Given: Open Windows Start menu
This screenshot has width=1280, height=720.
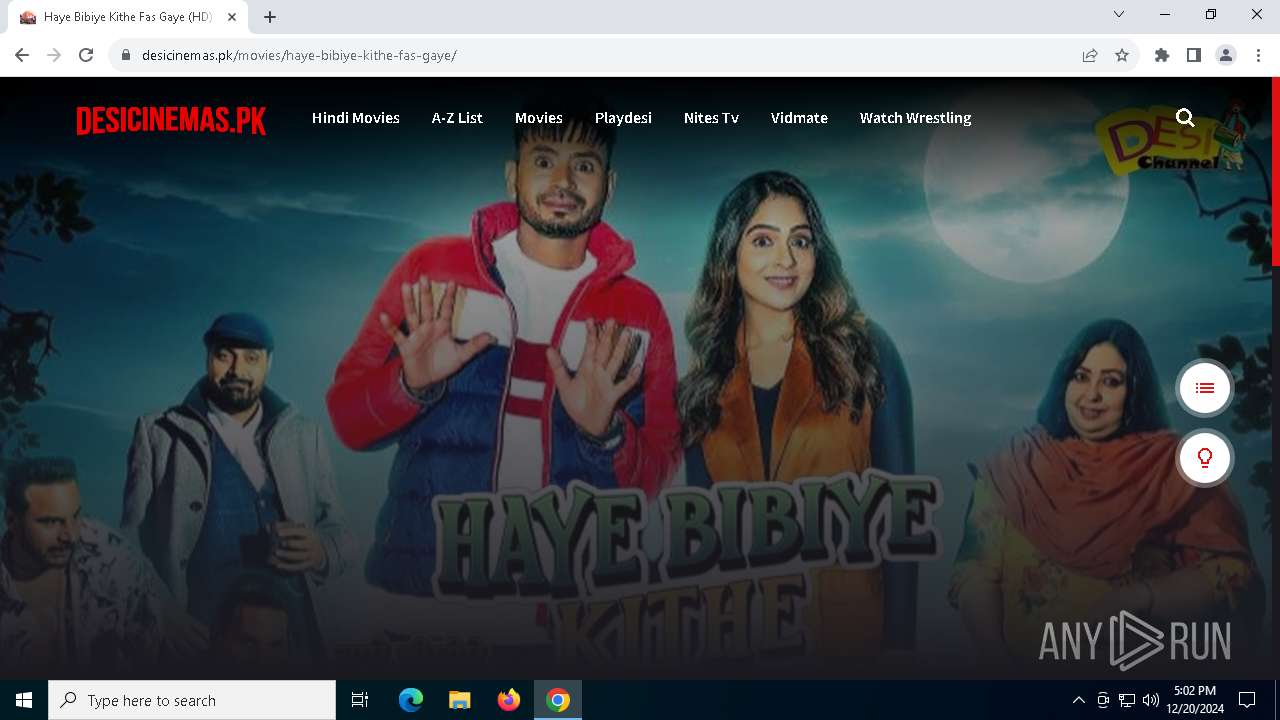Looking at the screenshot, I should pos(24,700).
